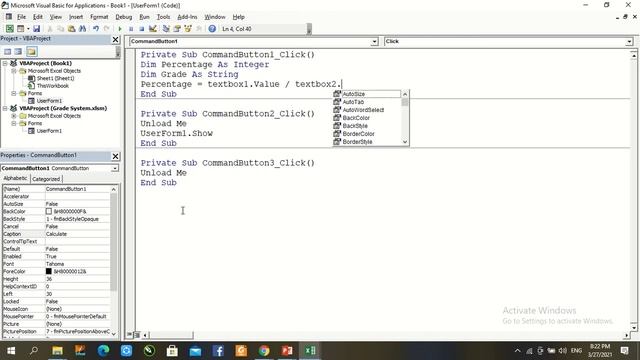
Task: Open PowerPoint from the taskbar
Action: click(287, 351)
